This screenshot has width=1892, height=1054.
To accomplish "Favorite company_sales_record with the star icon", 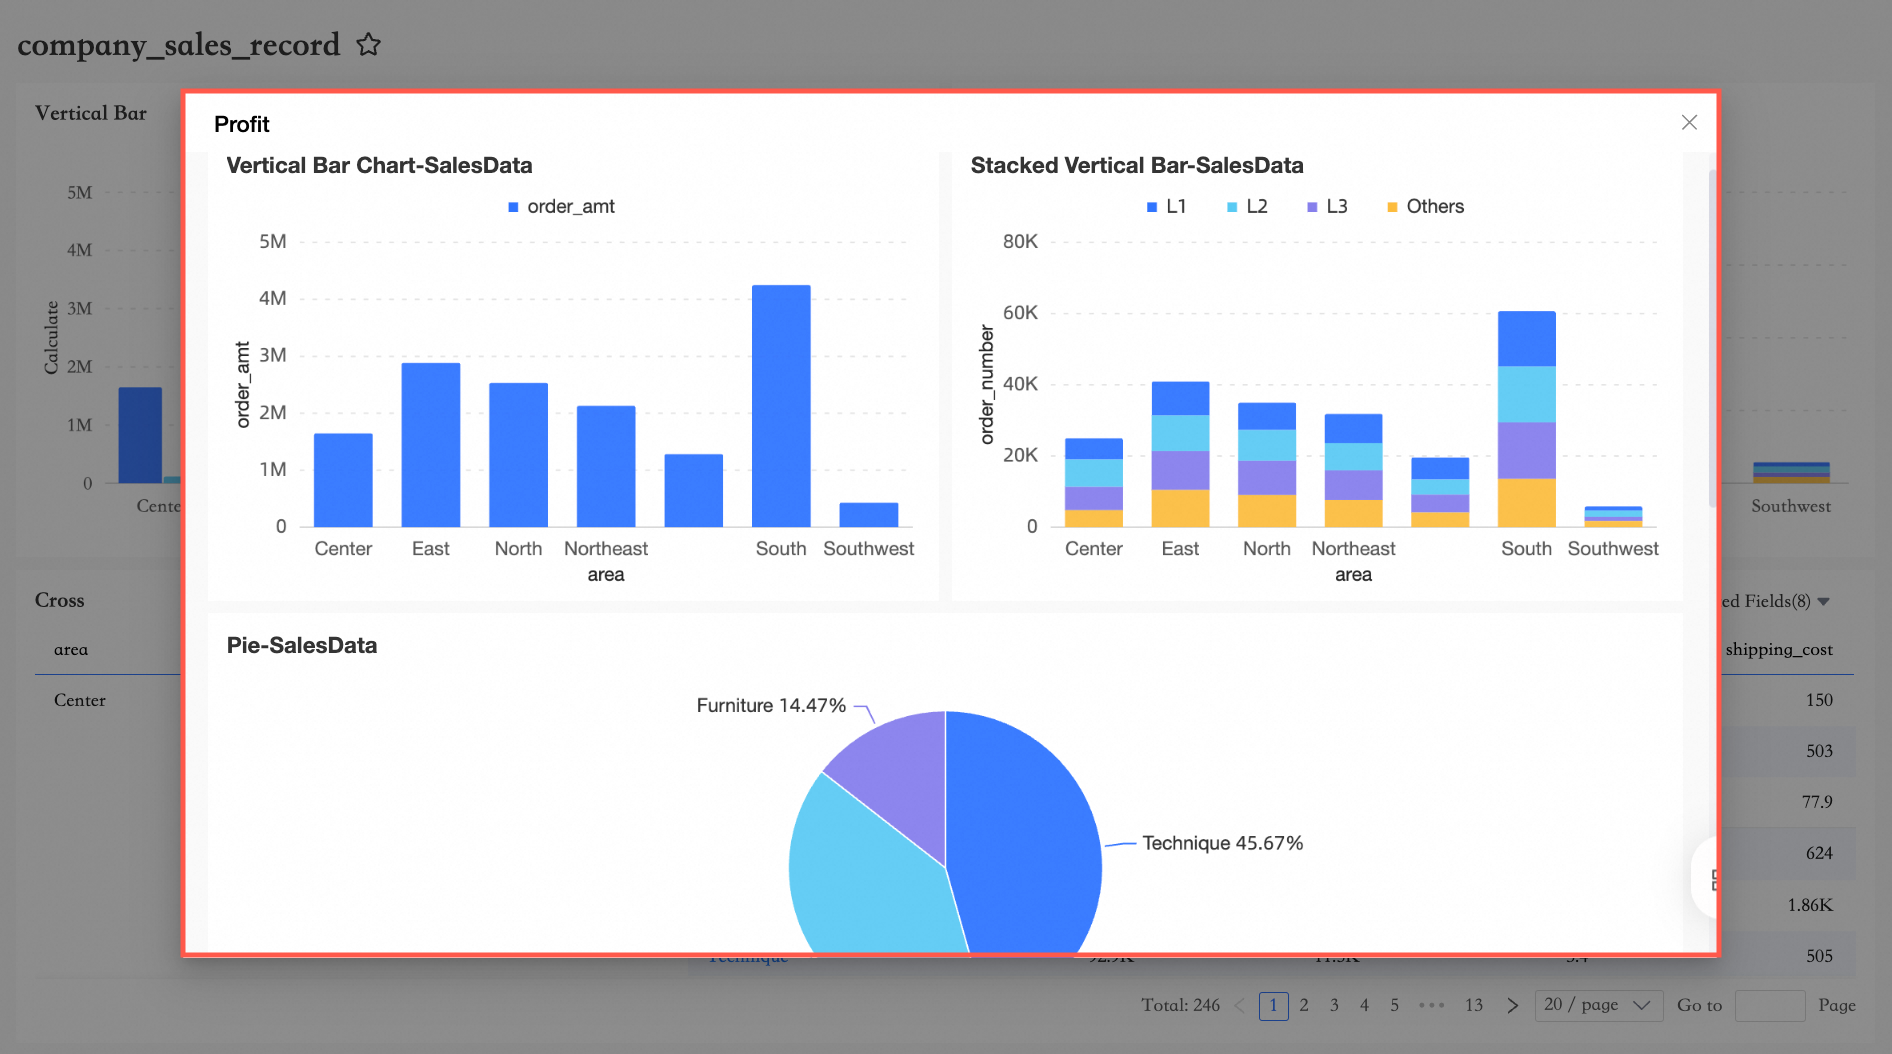I will point(369,45).
